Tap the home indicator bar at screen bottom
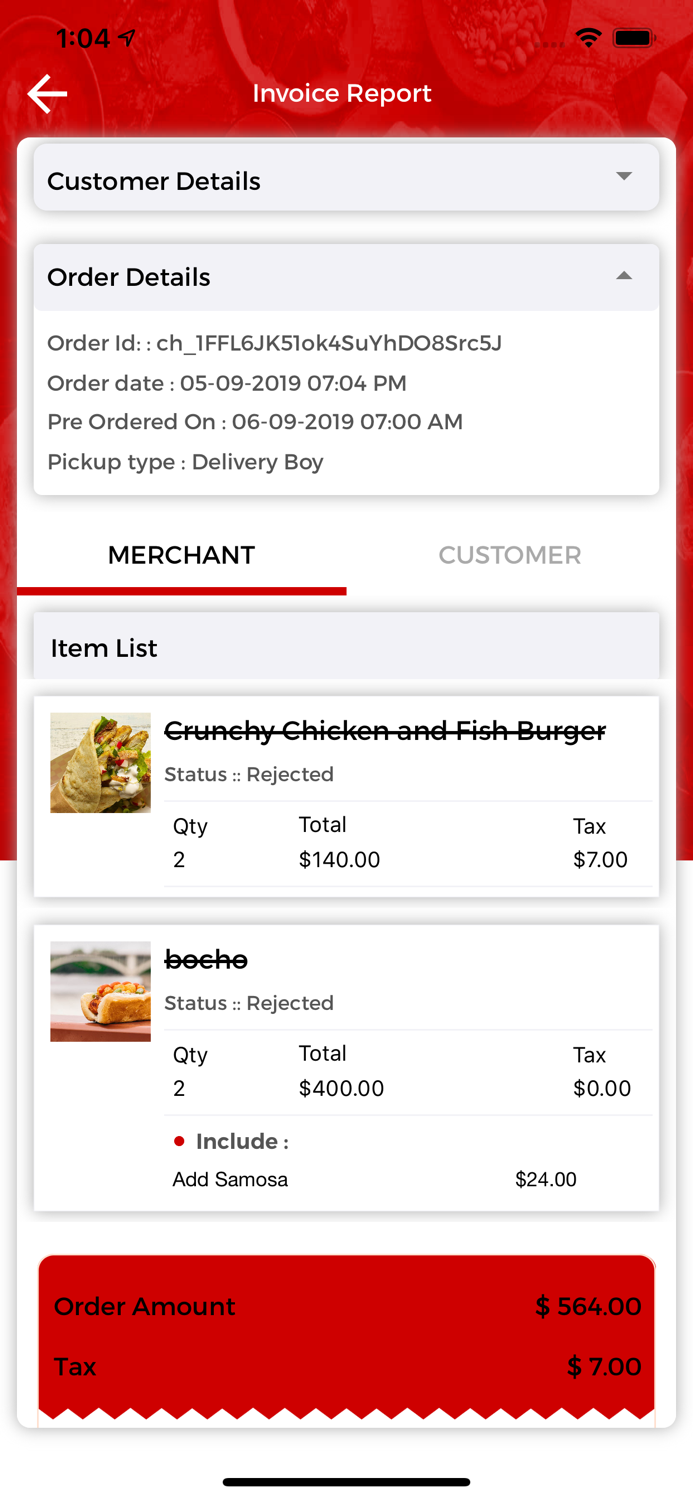The width and height of the screenshot is (693, 1500). click(x=346, y=1482)
